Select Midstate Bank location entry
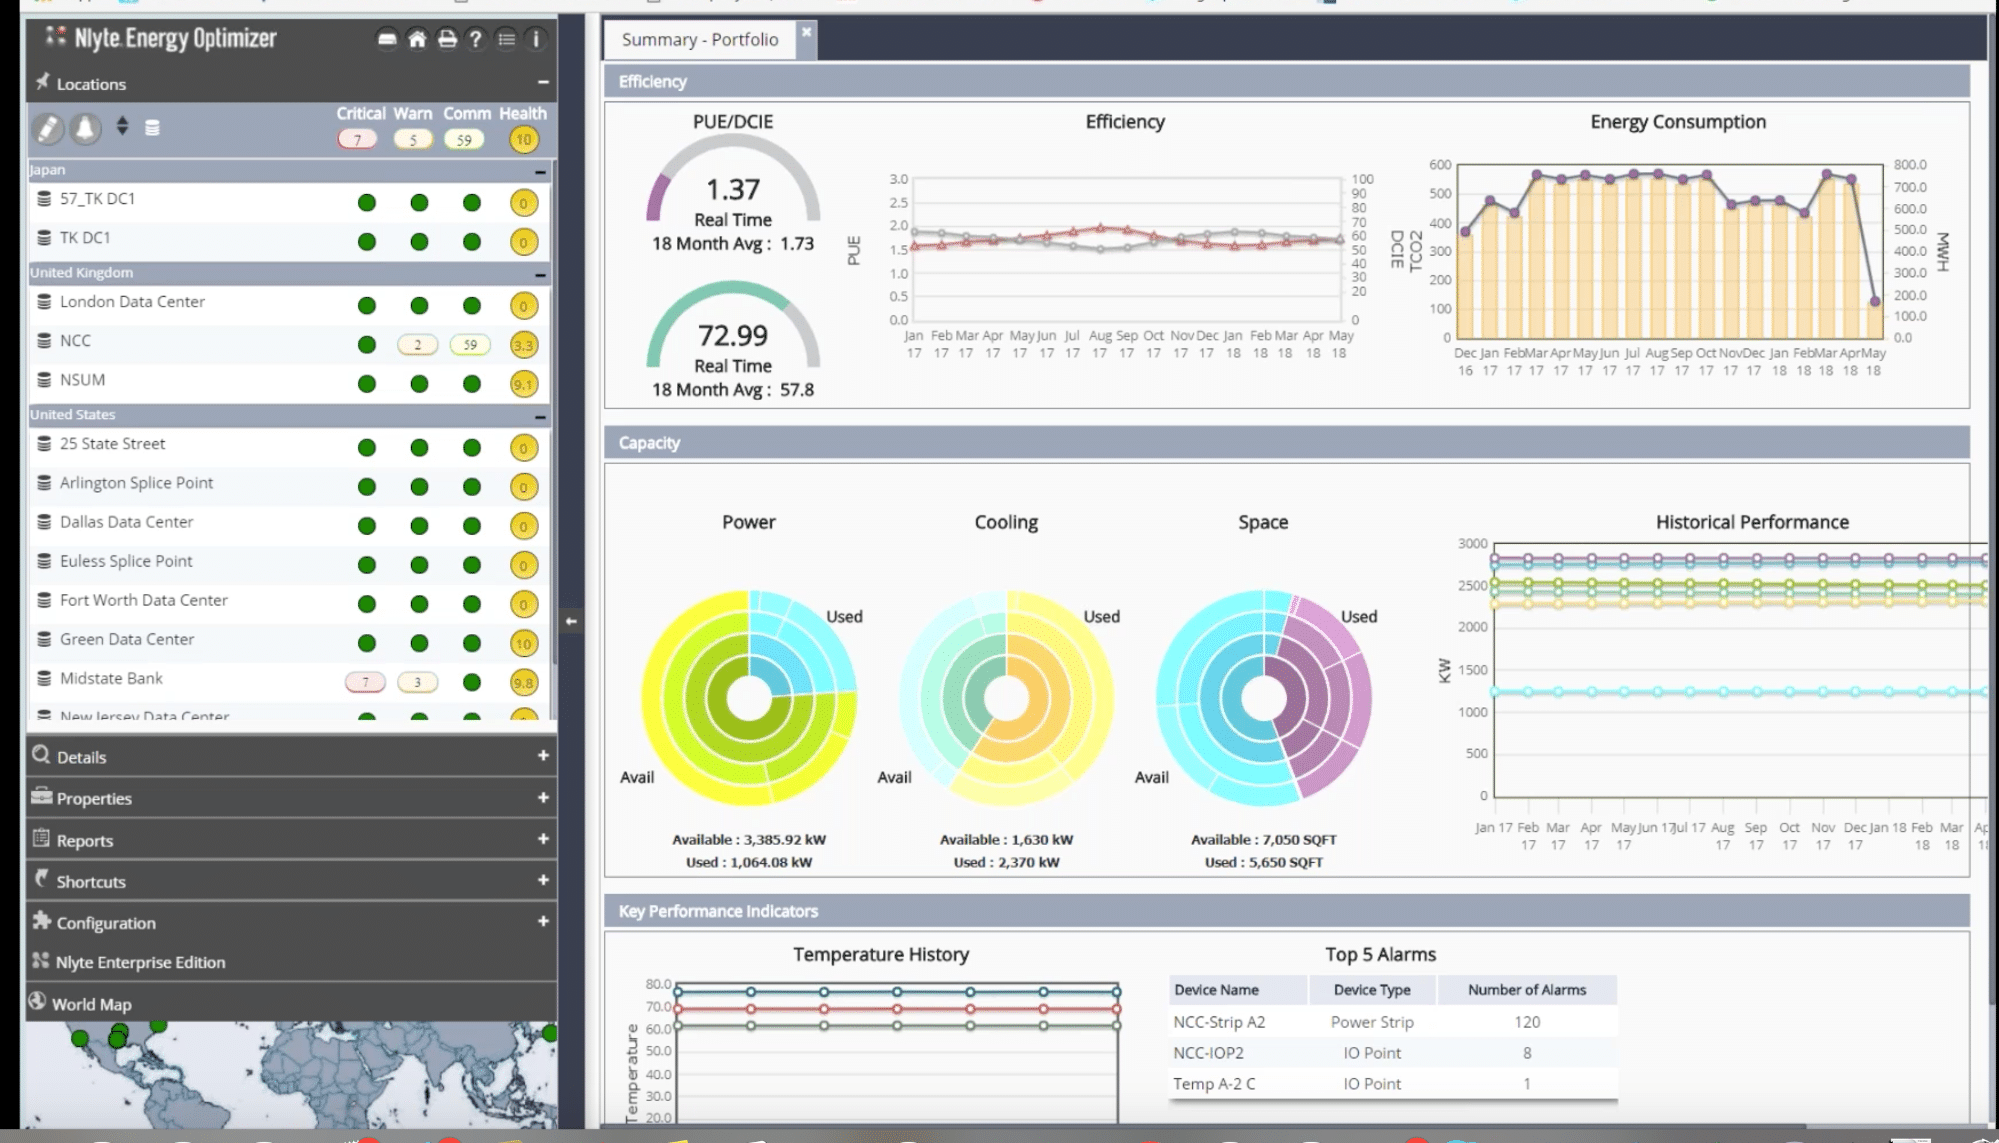The height and width of the screenshot is (1143, 1999). click(111, 678)
